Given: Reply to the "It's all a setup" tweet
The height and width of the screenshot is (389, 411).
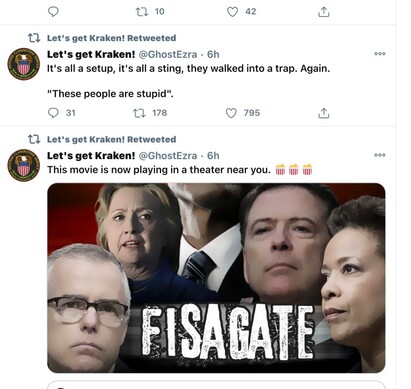Looking at the screenshot, I should coord(53,113).
